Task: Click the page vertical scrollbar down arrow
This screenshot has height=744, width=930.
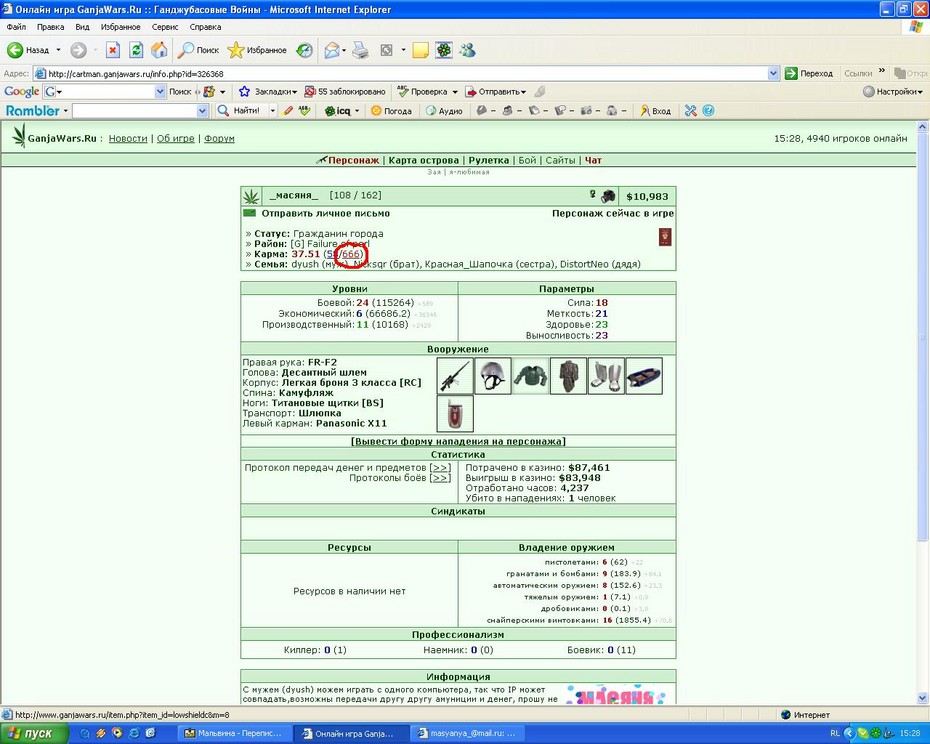Action: point(922,698)
